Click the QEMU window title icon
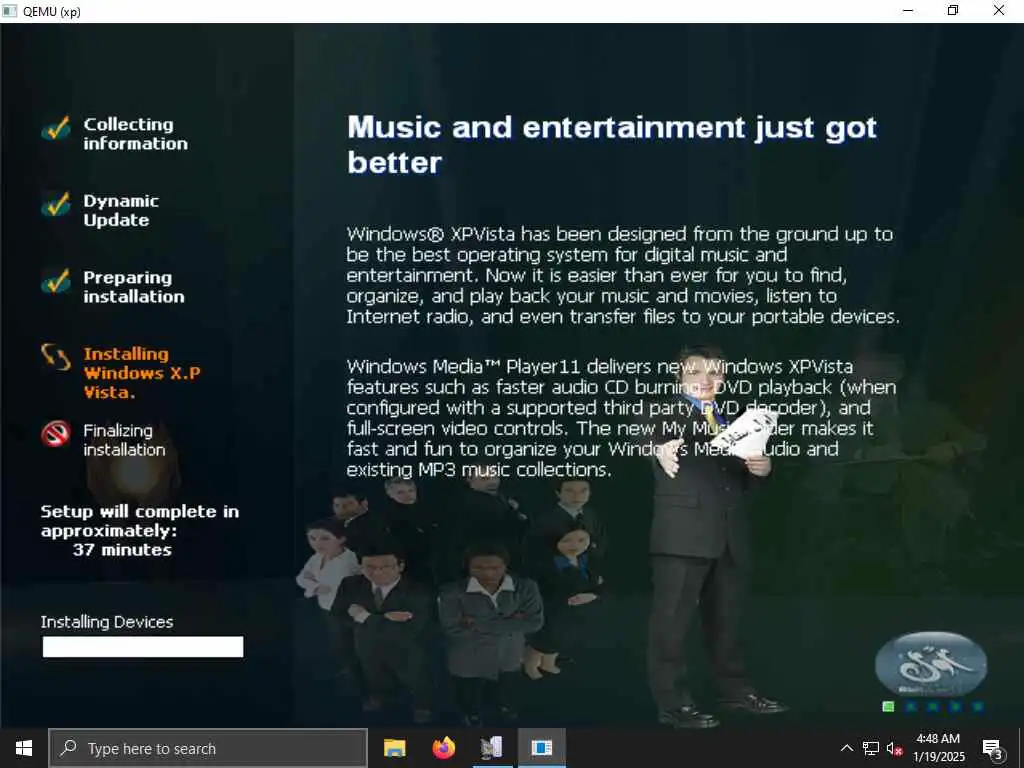 point(9,10)
